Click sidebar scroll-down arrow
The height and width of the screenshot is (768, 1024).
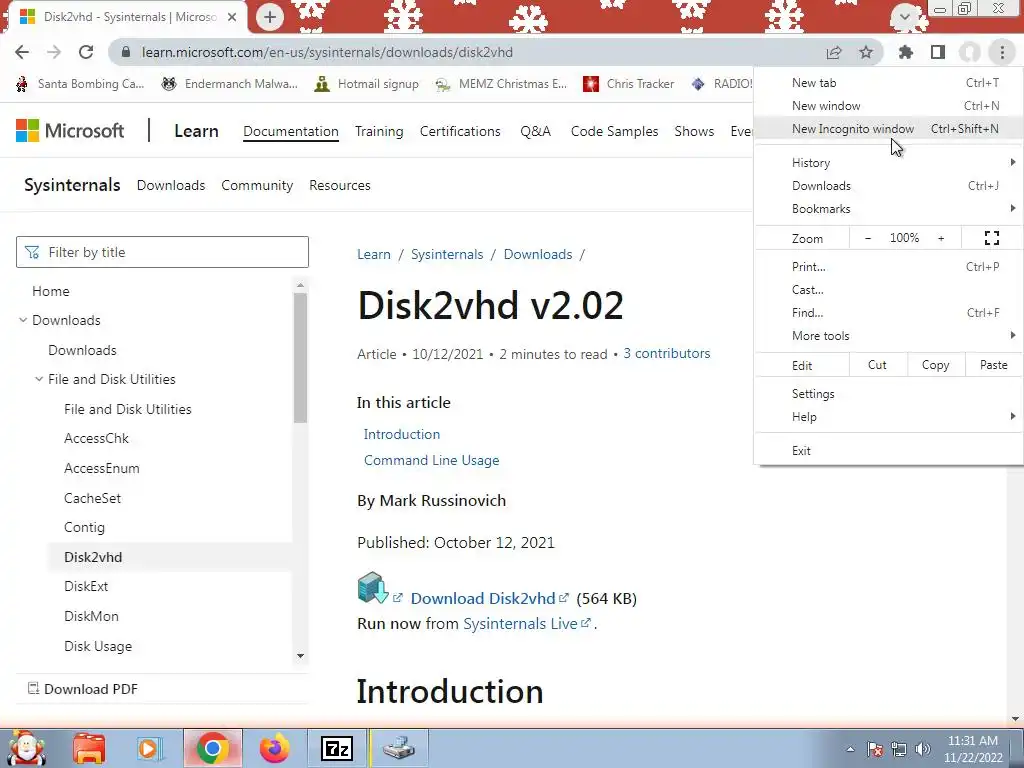pos(300,656)
